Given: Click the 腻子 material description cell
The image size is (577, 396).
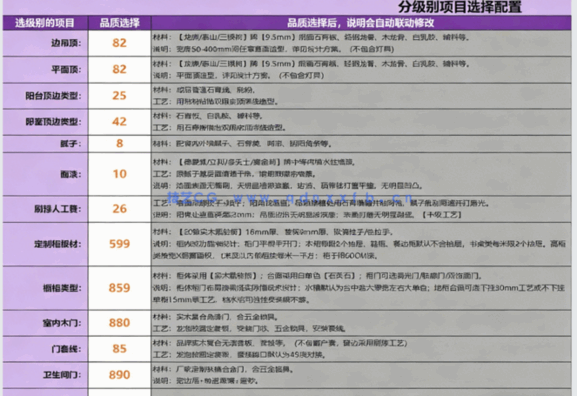Looking at the screenshot, I should click(361, 144).
